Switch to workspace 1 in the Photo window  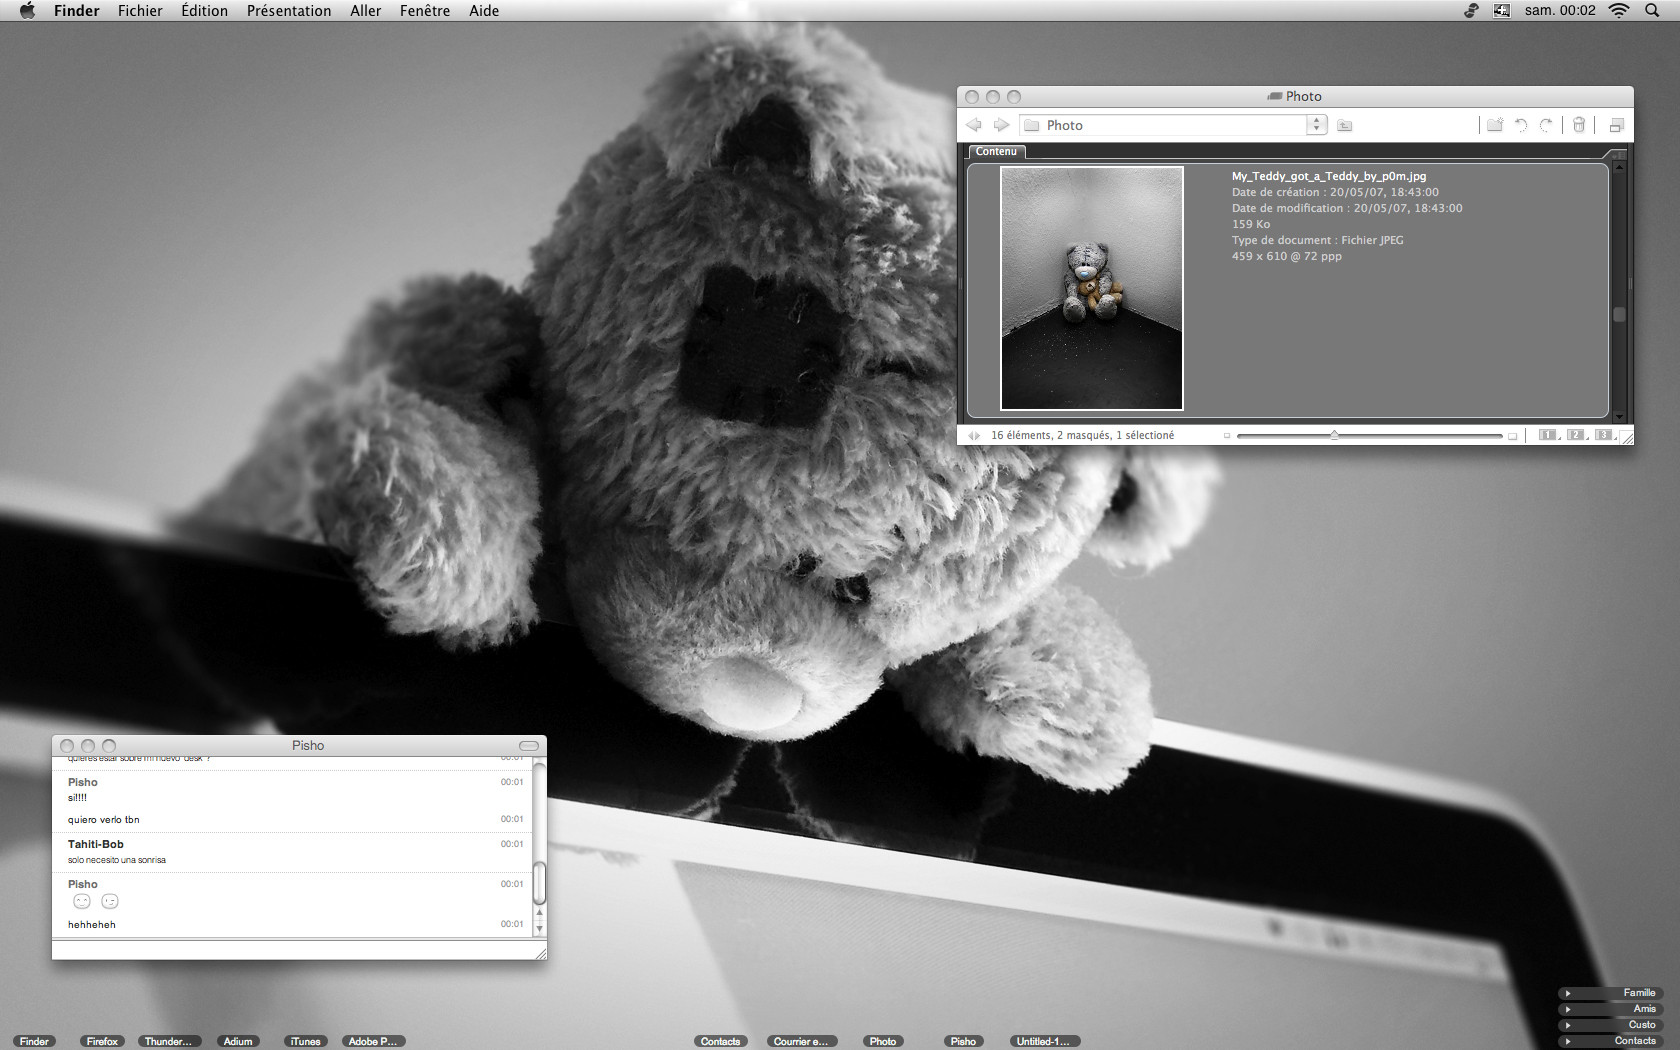click(x=1548, y=435)
